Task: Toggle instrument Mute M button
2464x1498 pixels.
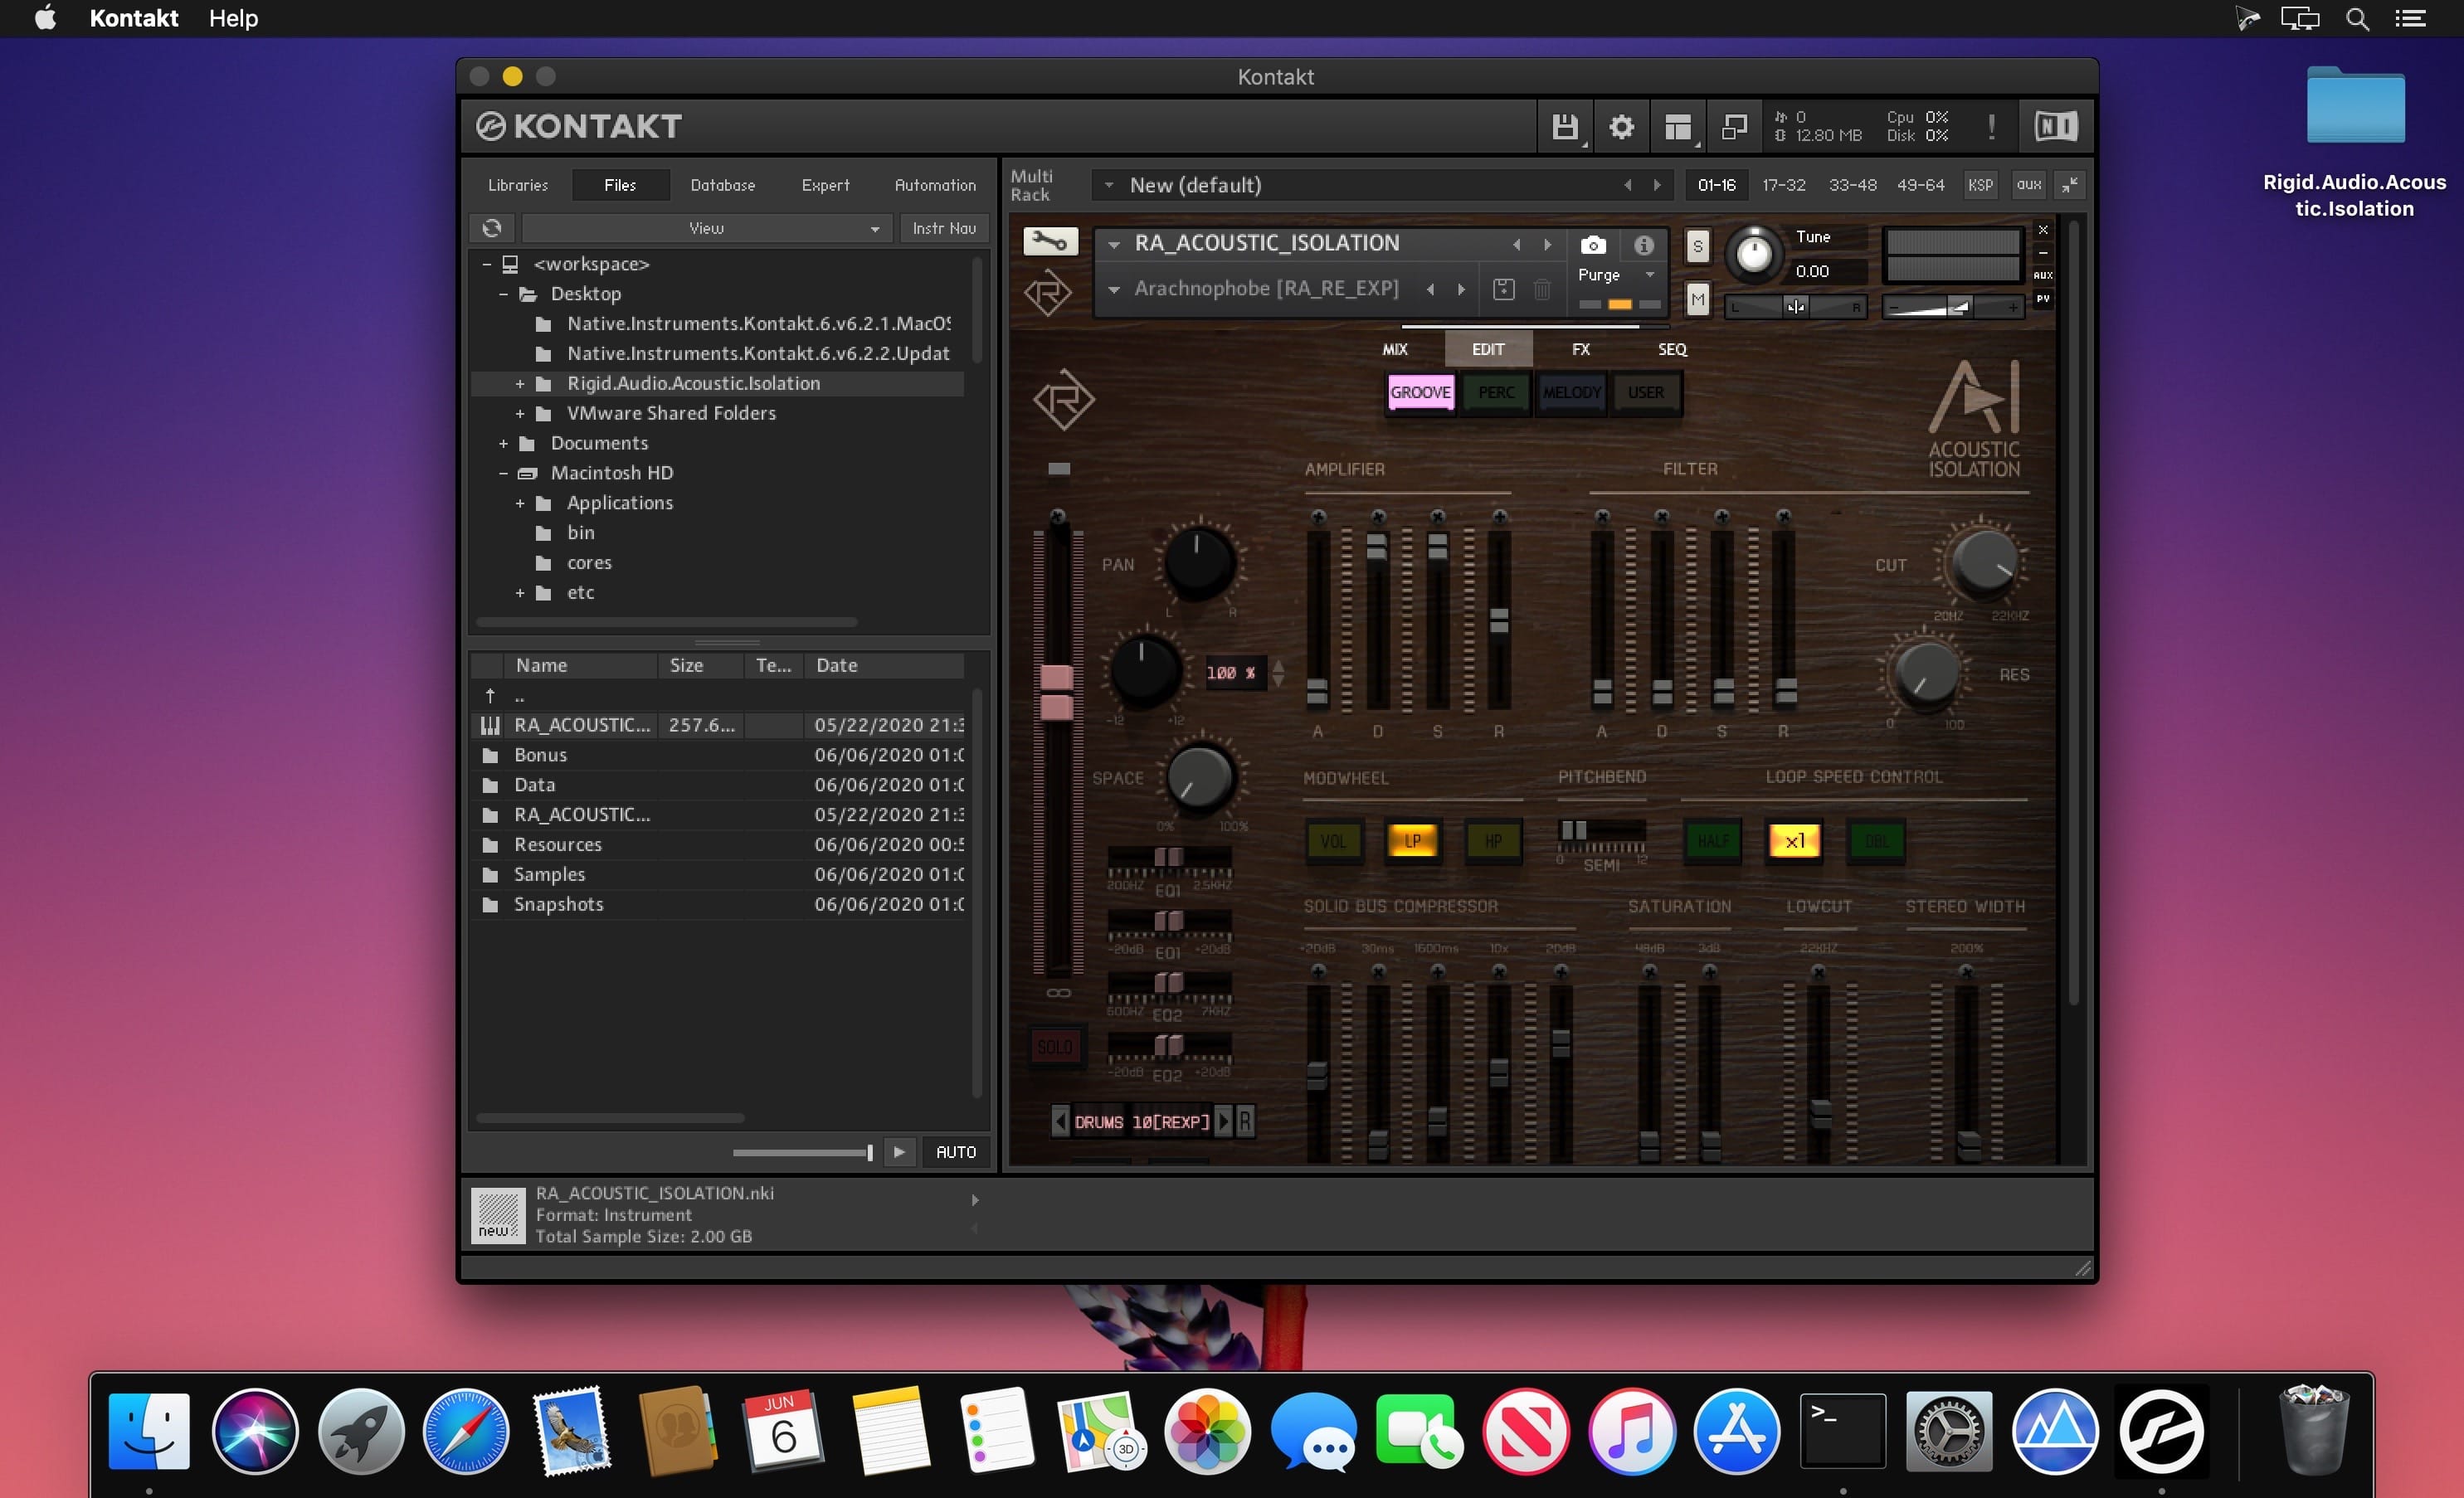Action: tap(1697, 299)
